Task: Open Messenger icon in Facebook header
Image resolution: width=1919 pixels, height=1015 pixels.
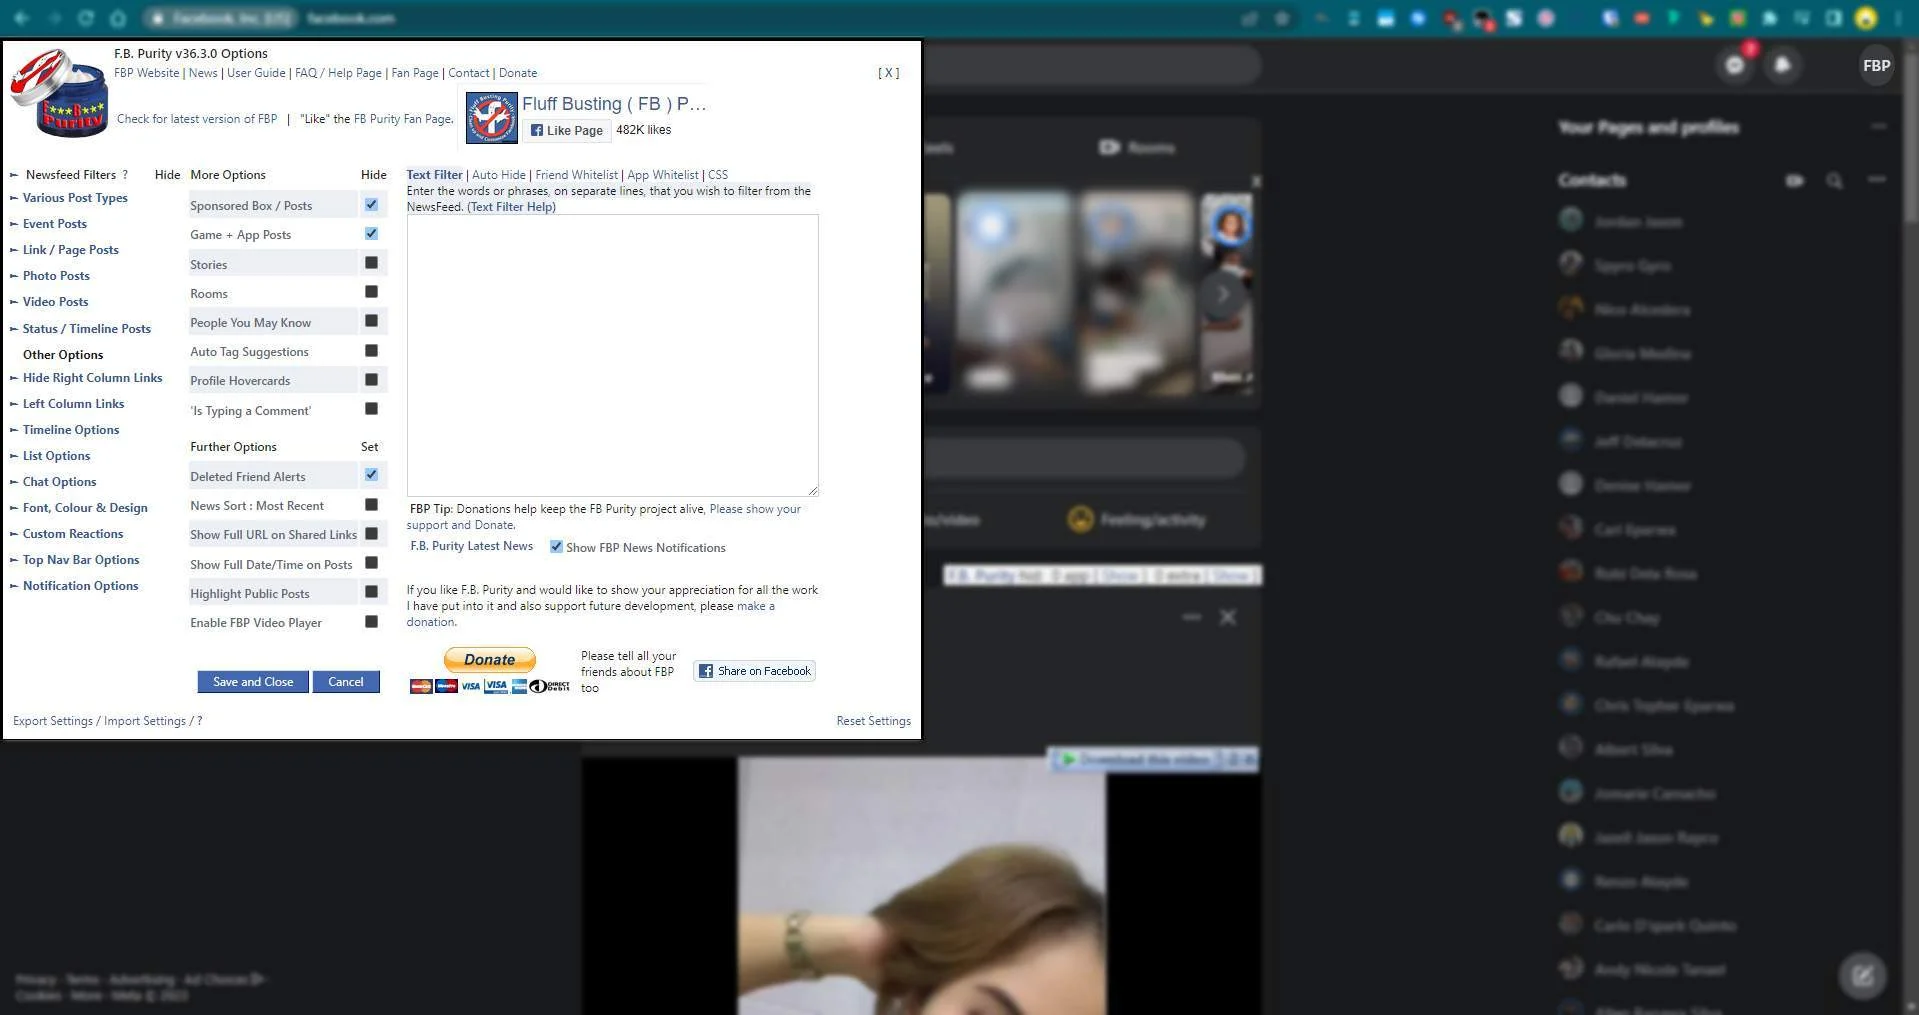Action: point(1735,65)
